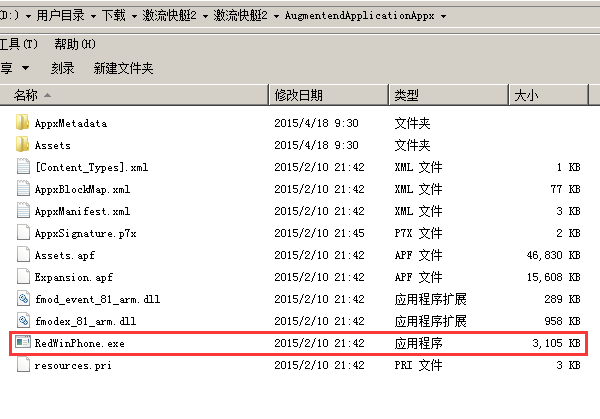Click the 3,105 KB size value
This screenshot has width=600, height=419.
556,343
